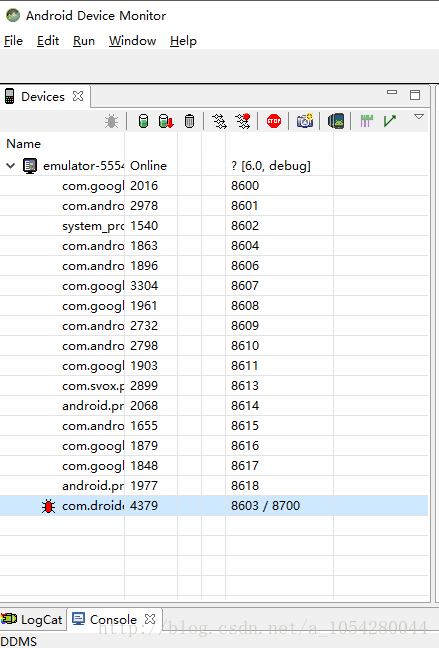Screen dimensions: 439x648
Task: Select the com.android process with PID 2732
Action: (x=214, y=326)
